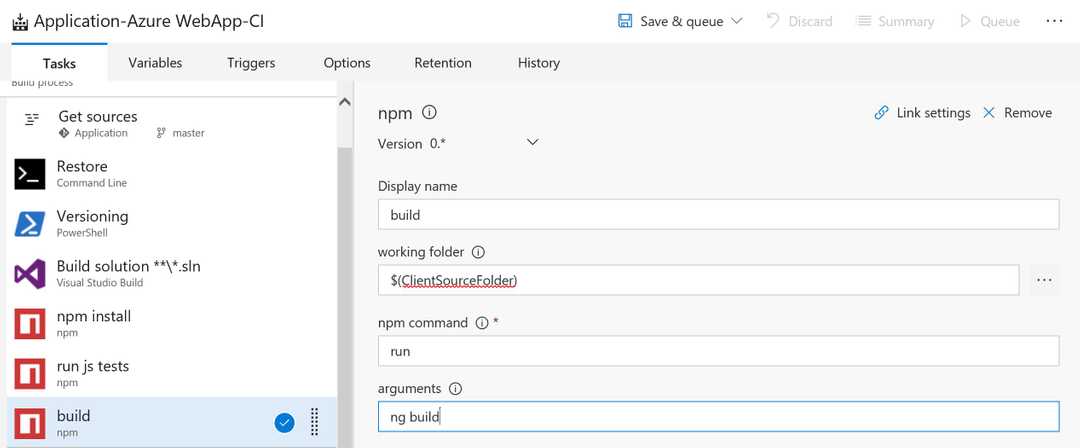Browse working folder with ellipsis button
The height and width of the screenshot is (448, 1080).
1044,280
